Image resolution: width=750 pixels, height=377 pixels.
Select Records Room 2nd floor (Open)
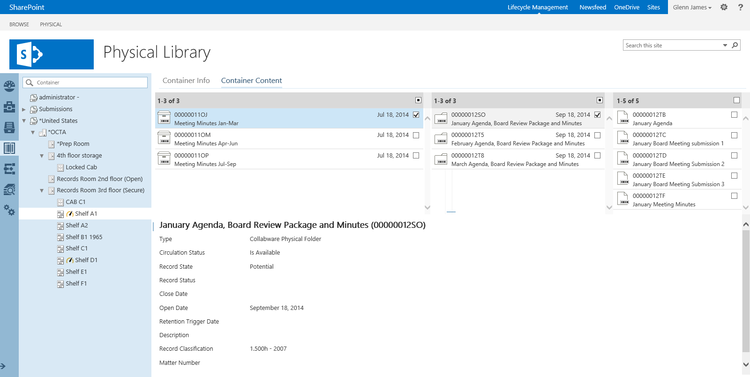pyautogui.click(x=99, y=179)
